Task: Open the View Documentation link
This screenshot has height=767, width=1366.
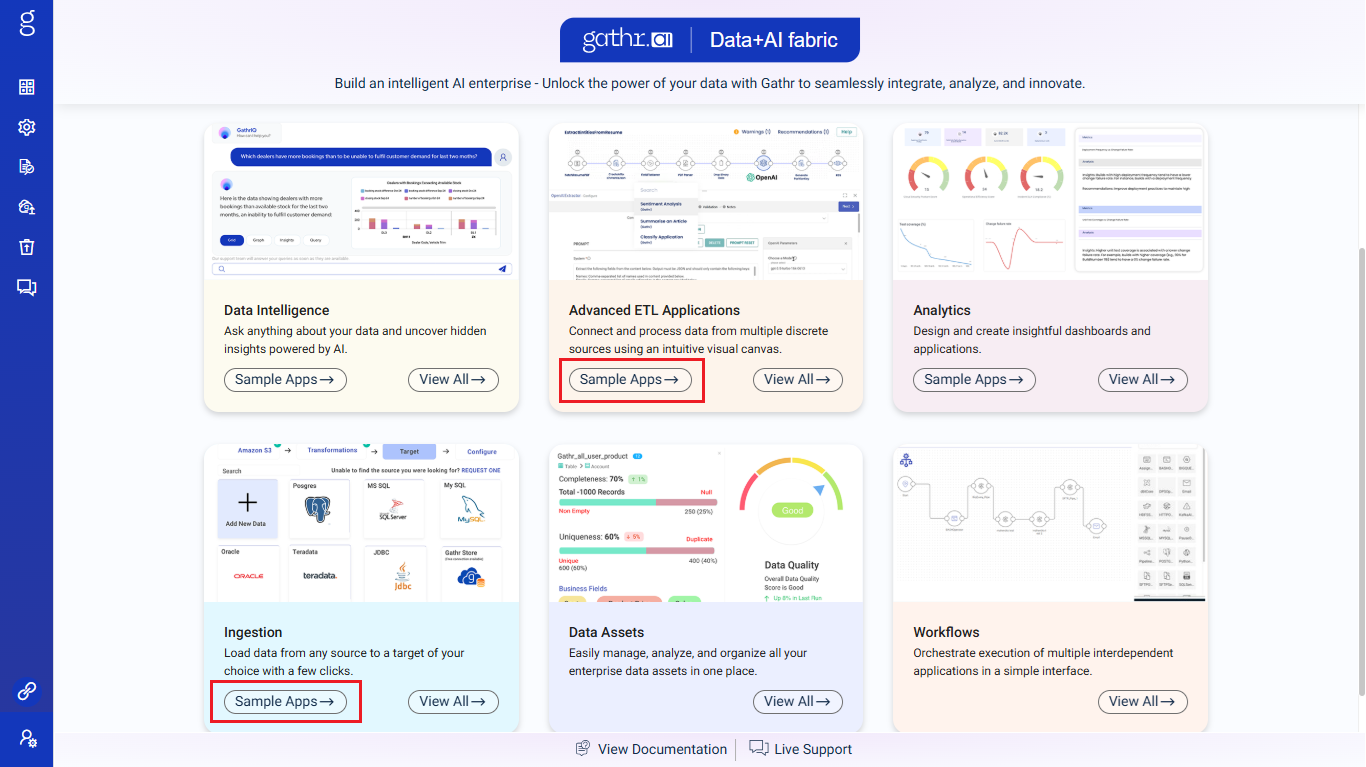Action: tap(651, 749)
